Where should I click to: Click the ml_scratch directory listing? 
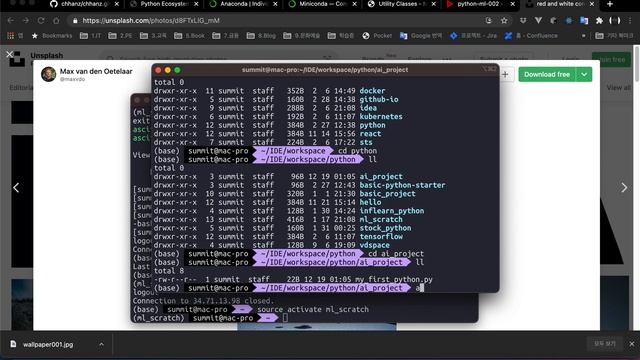[x=381, y=219]
